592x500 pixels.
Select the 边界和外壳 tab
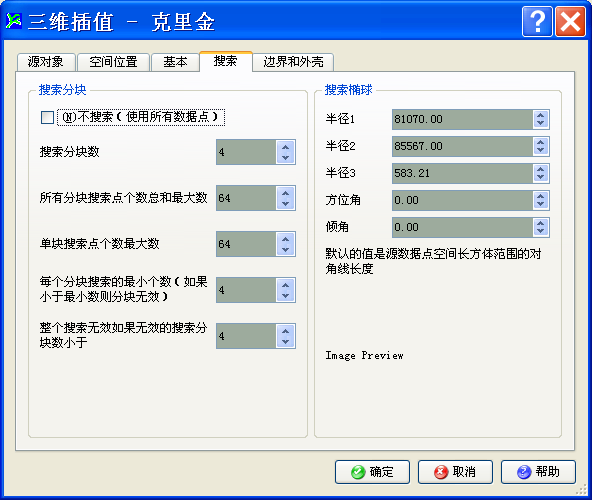click(x=293, y=62)
